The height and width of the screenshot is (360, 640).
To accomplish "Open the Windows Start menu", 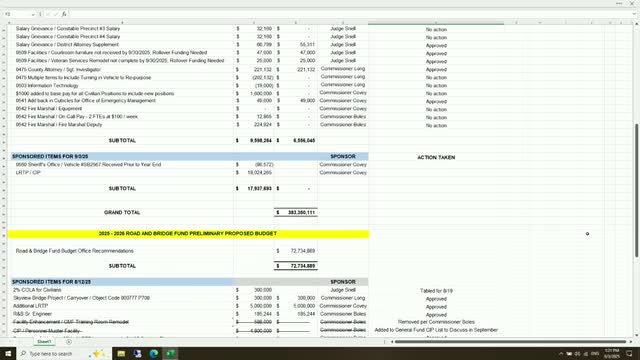I will [8, 353].
